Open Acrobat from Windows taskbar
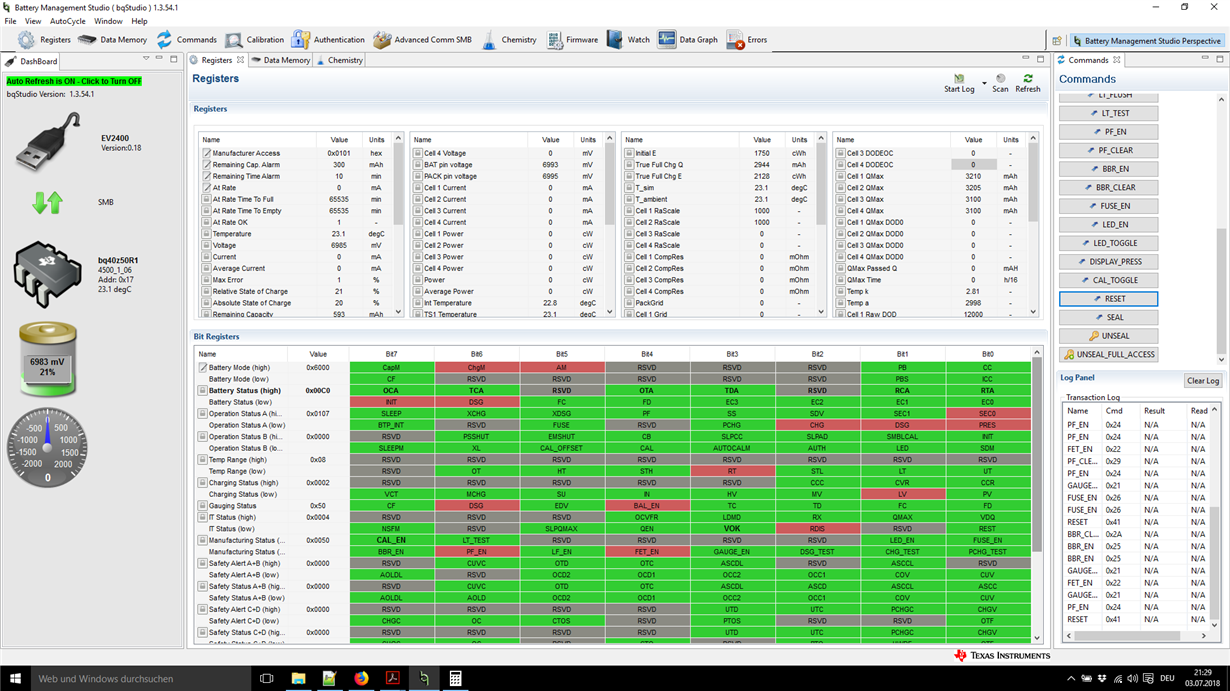The width and height of the screenshot is (1230, 691). click(x=392, y=678)
